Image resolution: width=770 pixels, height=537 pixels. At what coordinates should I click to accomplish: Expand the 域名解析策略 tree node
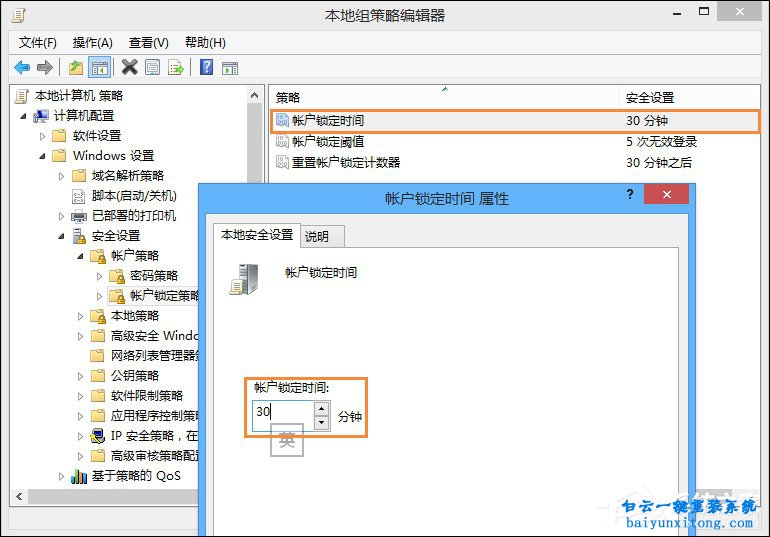(61, 176)
